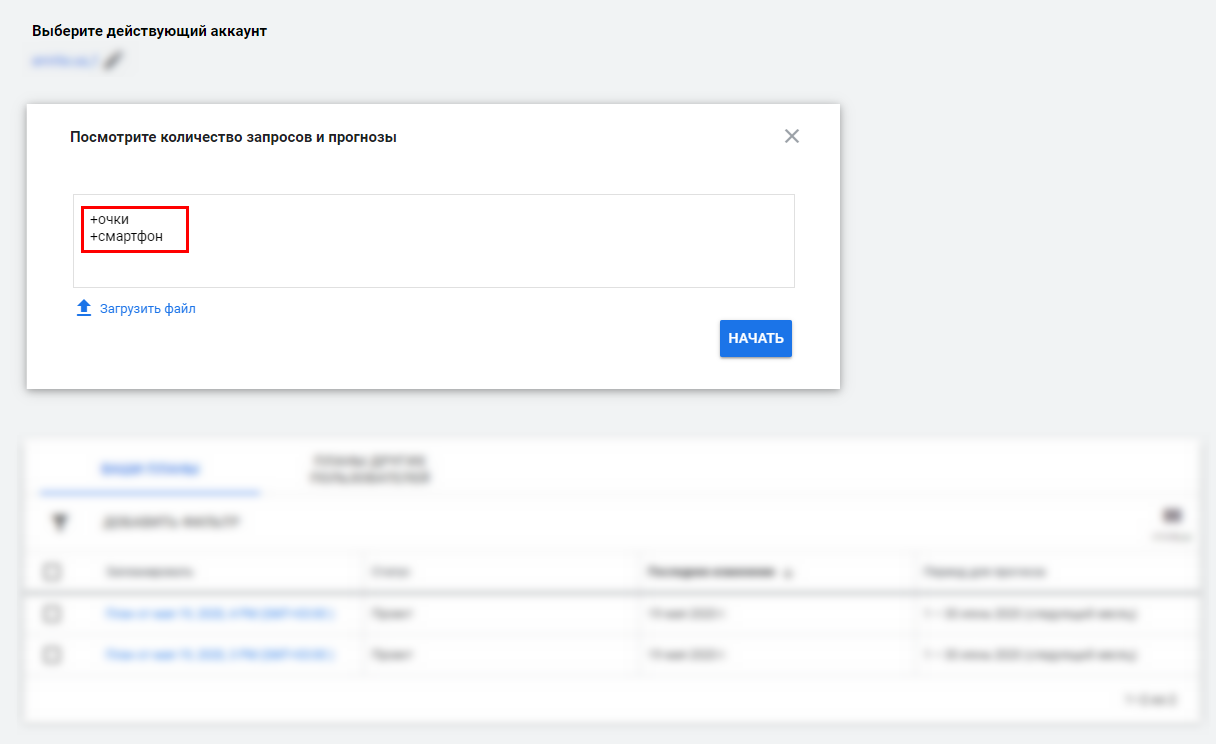Switch to the other users' plans tab
The height and width of the screenshot is (744, 1216).
370,468
